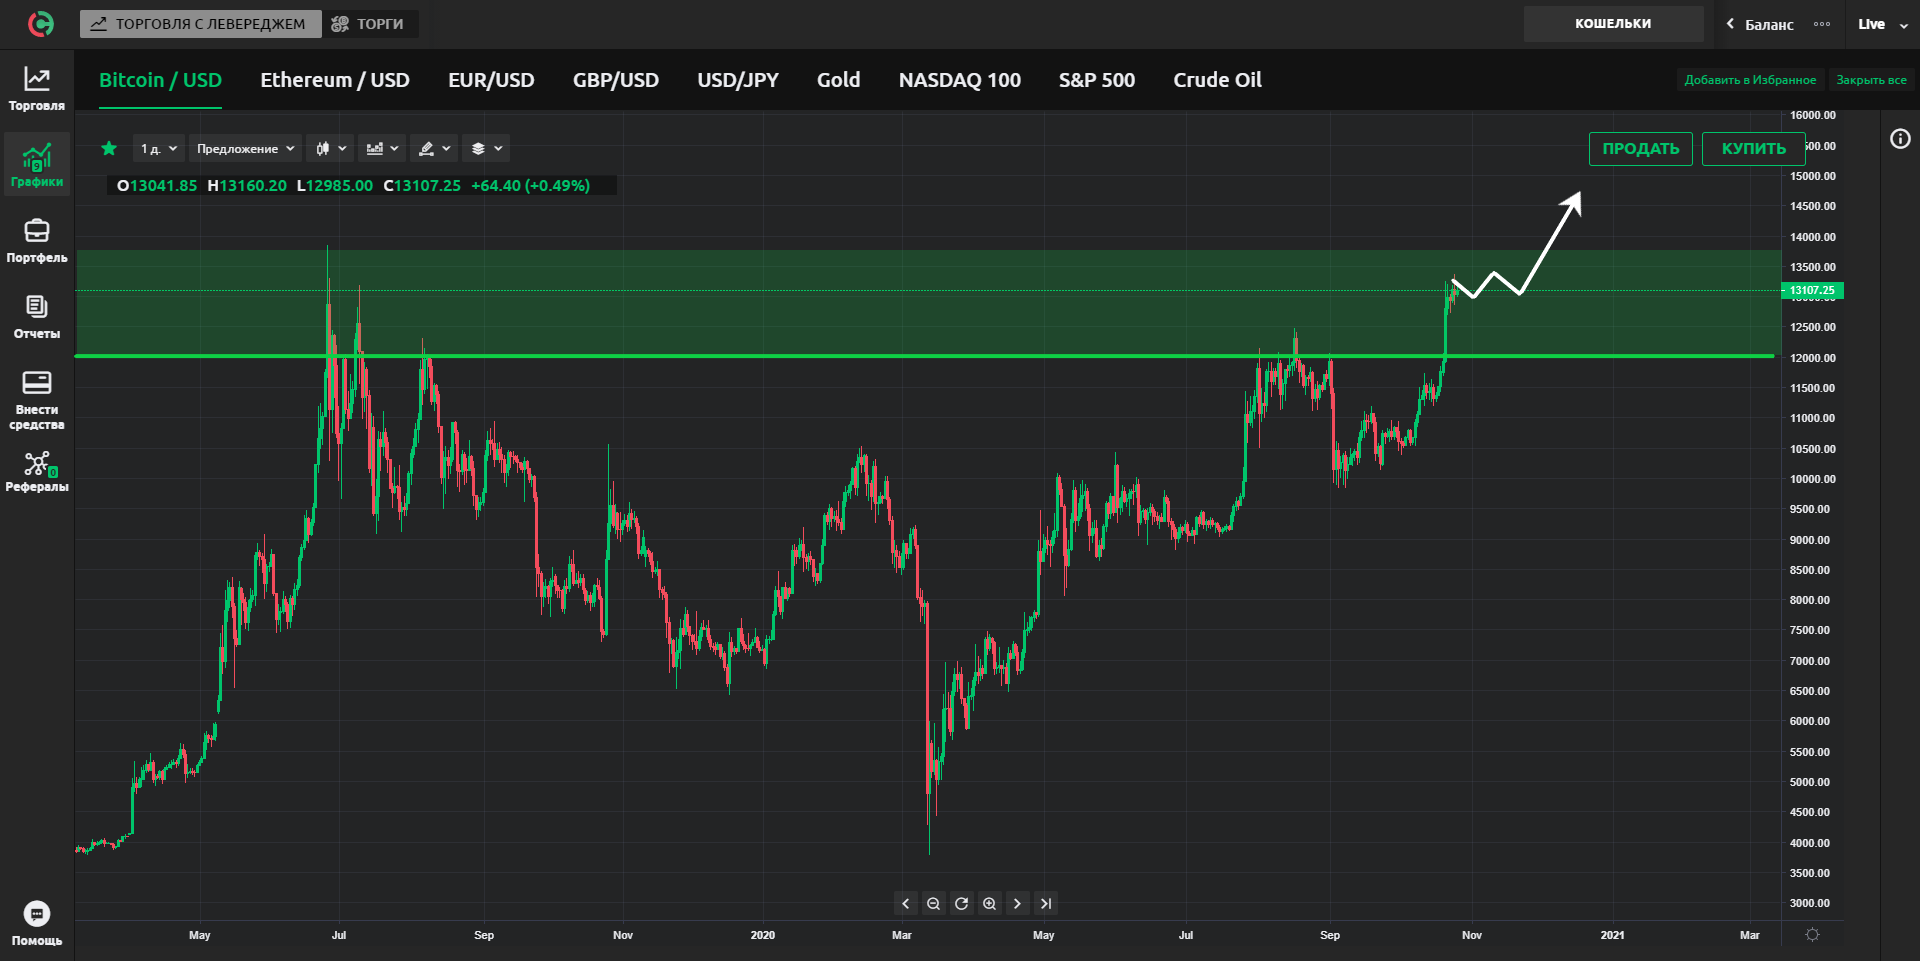Screen dimensions: 1920x961
Task: Open КОШЕЛЬКИ wallets button
Action: point(1613,24)
